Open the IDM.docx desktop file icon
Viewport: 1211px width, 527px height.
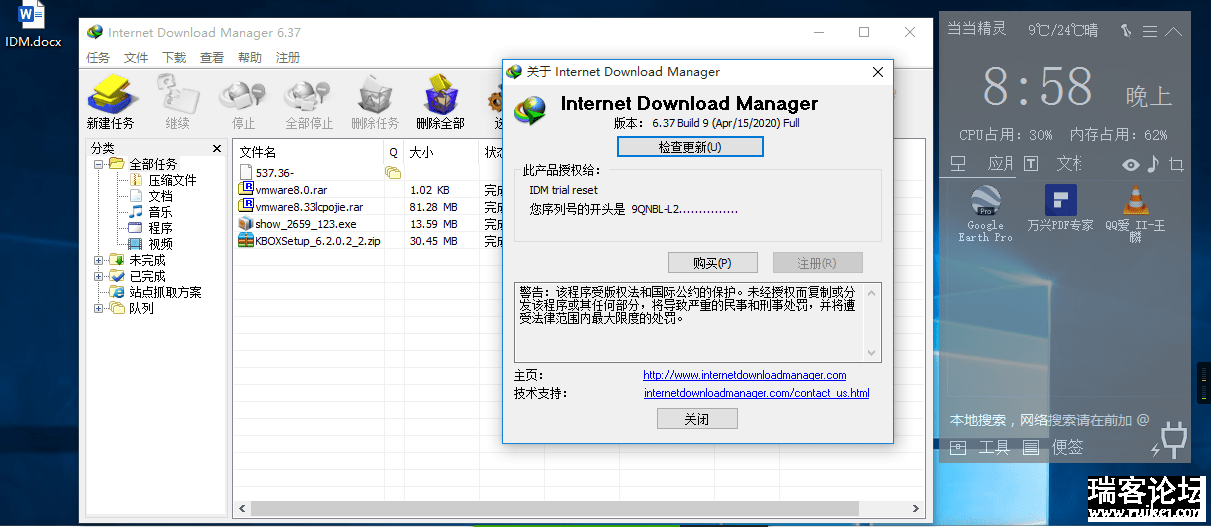pyautogui.click(x=32, y=25)
